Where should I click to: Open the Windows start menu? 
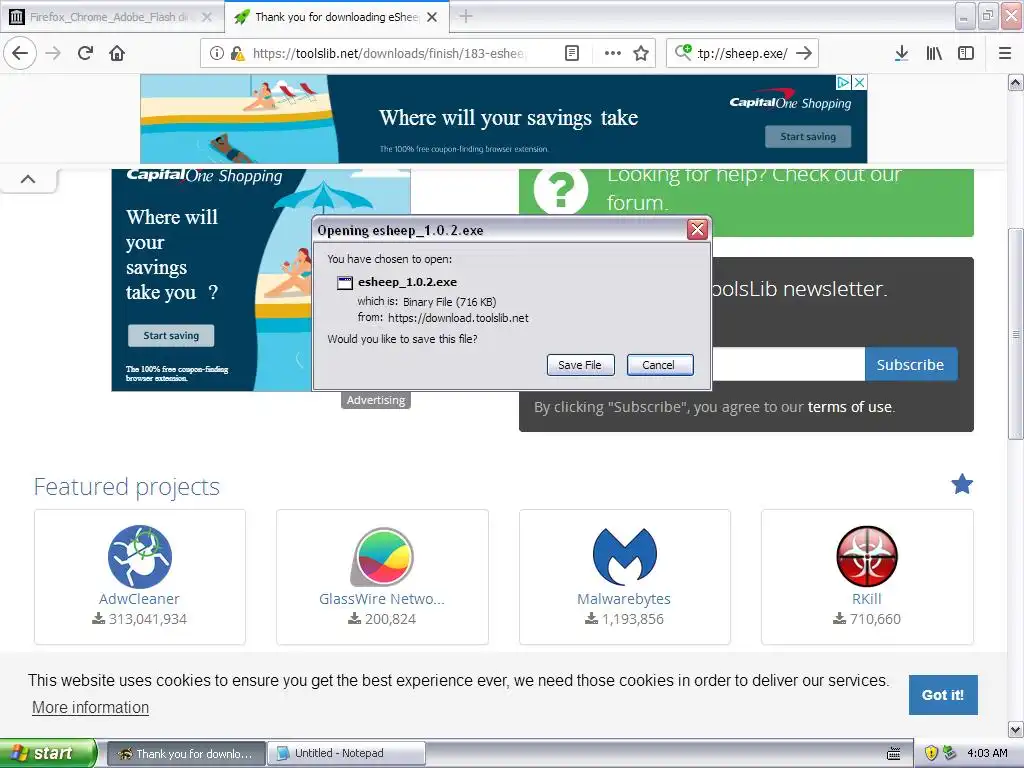[x=48, y=753]
